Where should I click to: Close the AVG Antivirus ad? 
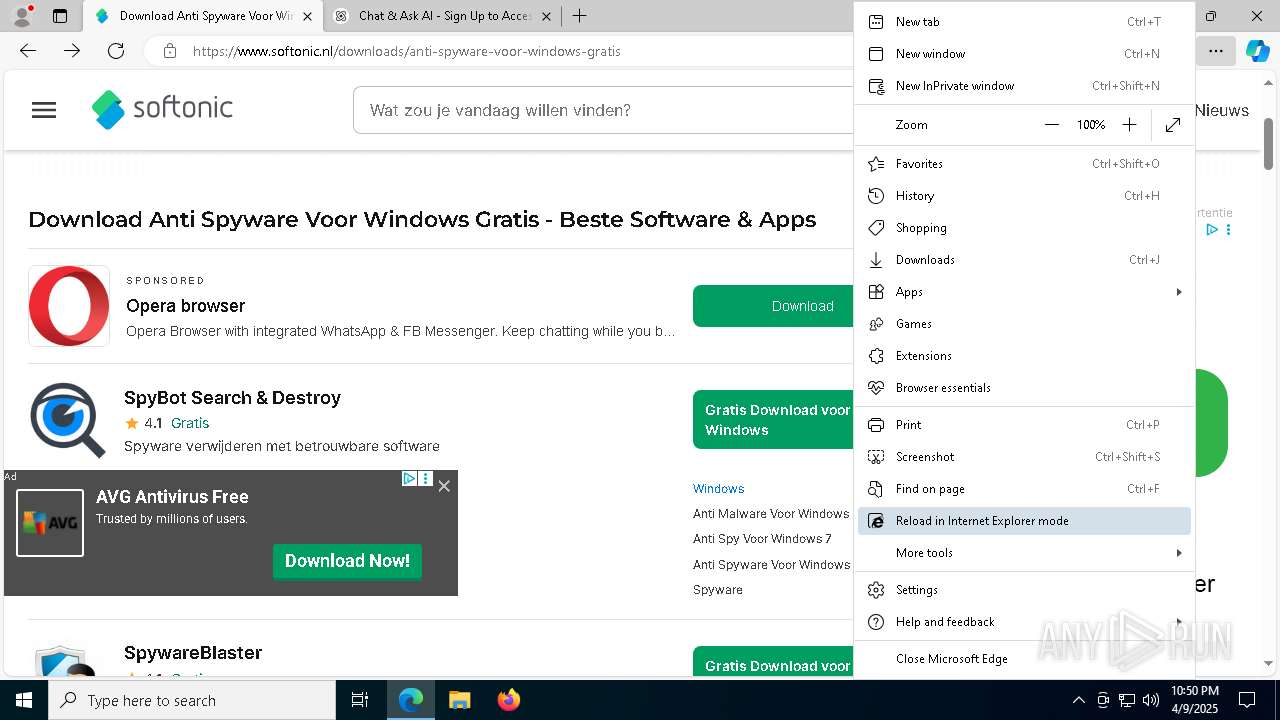[x=444, y=486]
